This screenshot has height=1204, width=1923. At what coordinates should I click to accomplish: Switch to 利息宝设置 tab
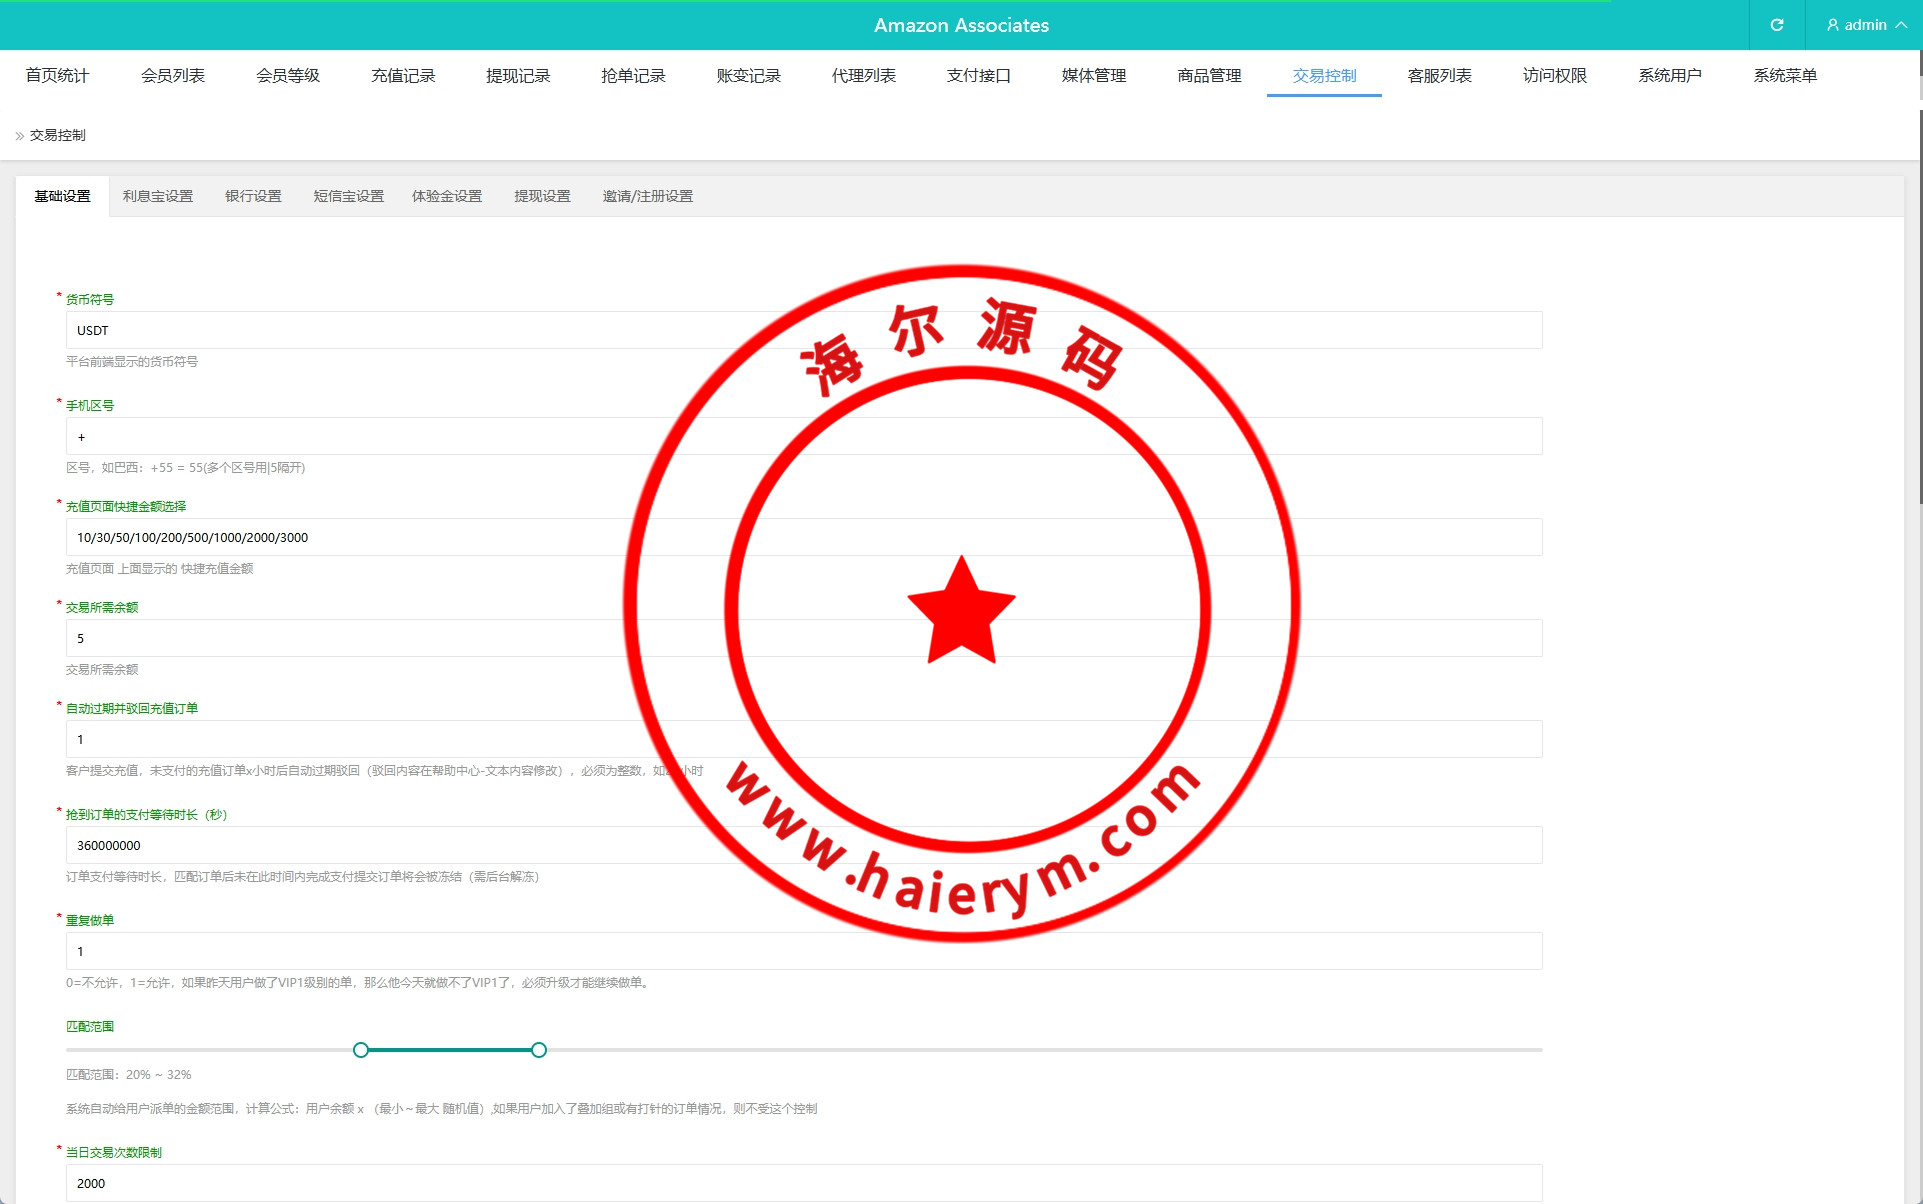(x=158, y=196)
